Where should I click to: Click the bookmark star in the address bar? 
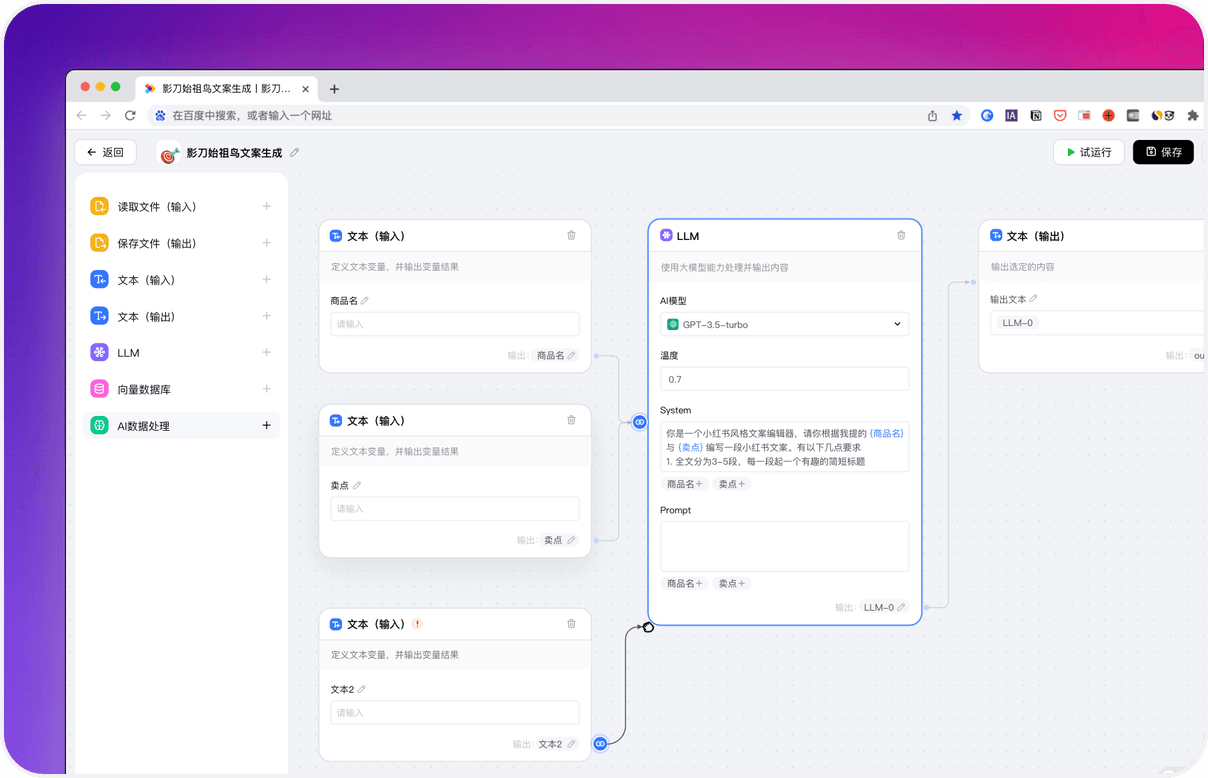coord(957,116)
